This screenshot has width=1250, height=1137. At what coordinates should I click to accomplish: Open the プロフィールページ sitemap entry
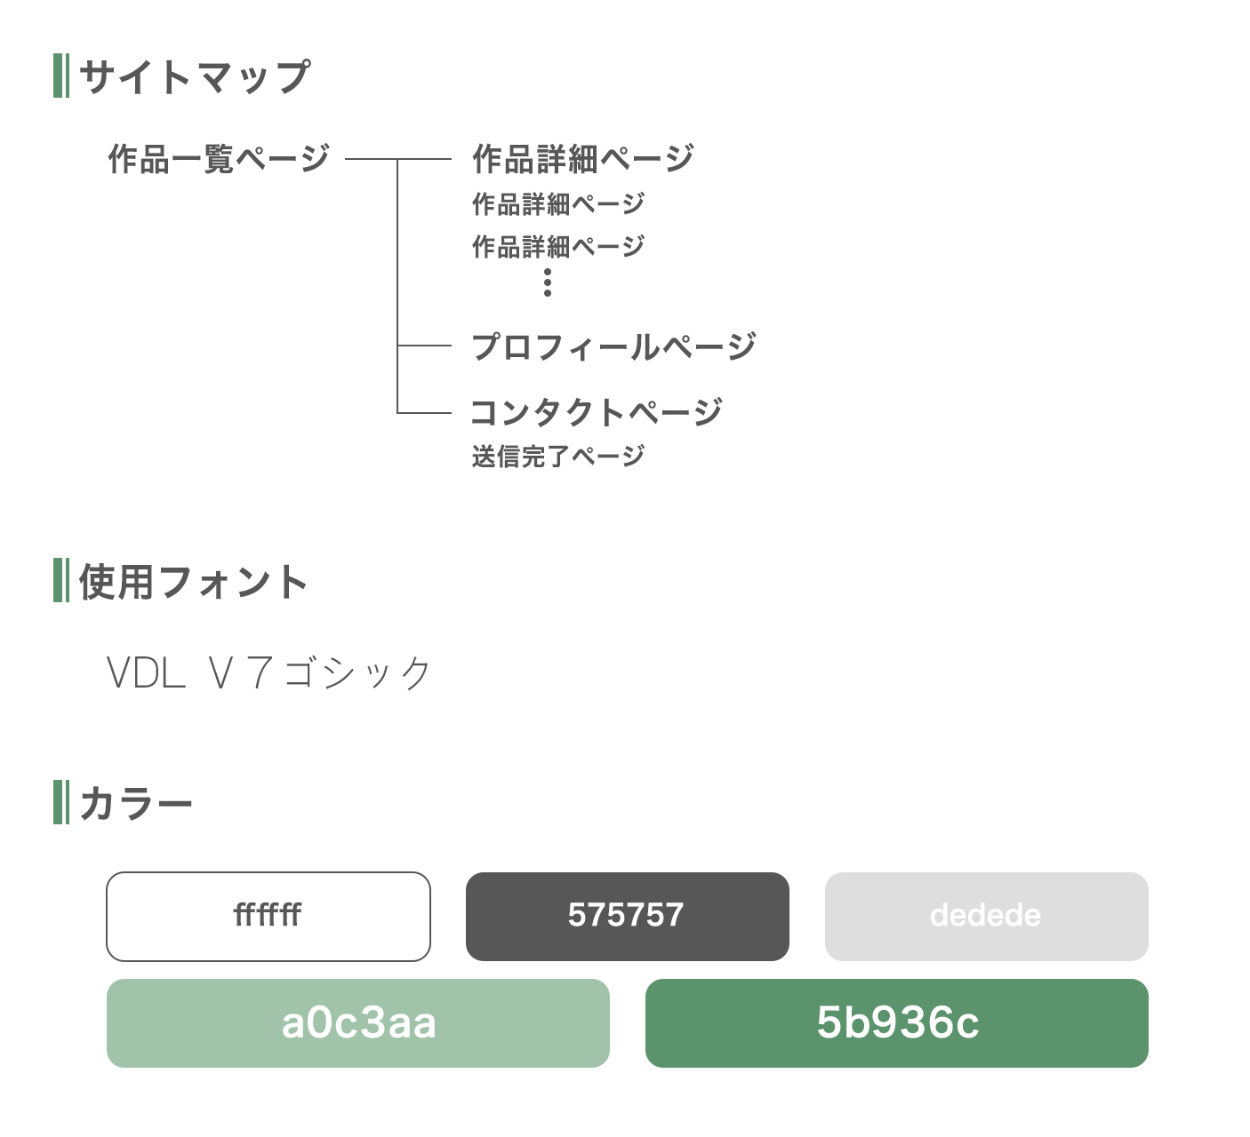613,346
